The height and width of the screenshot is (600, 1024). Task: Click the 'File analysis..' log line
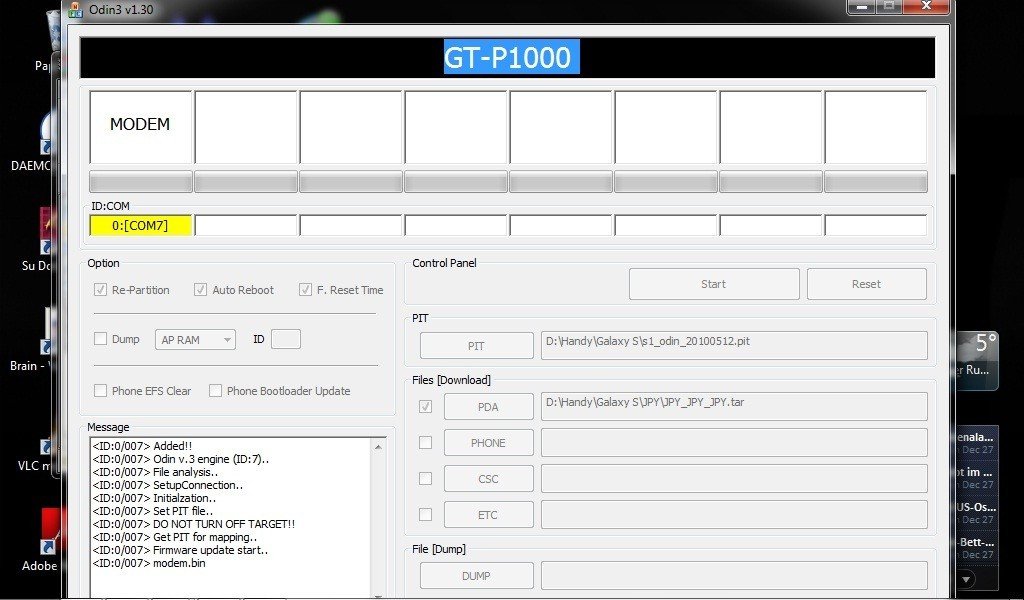coord(155,472)
